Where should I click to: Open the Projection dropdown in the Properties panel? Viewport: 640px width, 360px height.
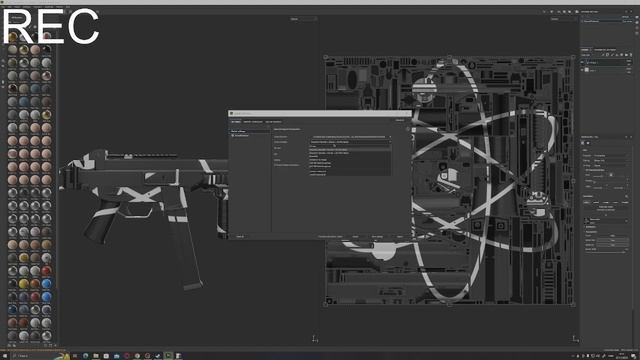pyautogui.click(x=611, y=156)
